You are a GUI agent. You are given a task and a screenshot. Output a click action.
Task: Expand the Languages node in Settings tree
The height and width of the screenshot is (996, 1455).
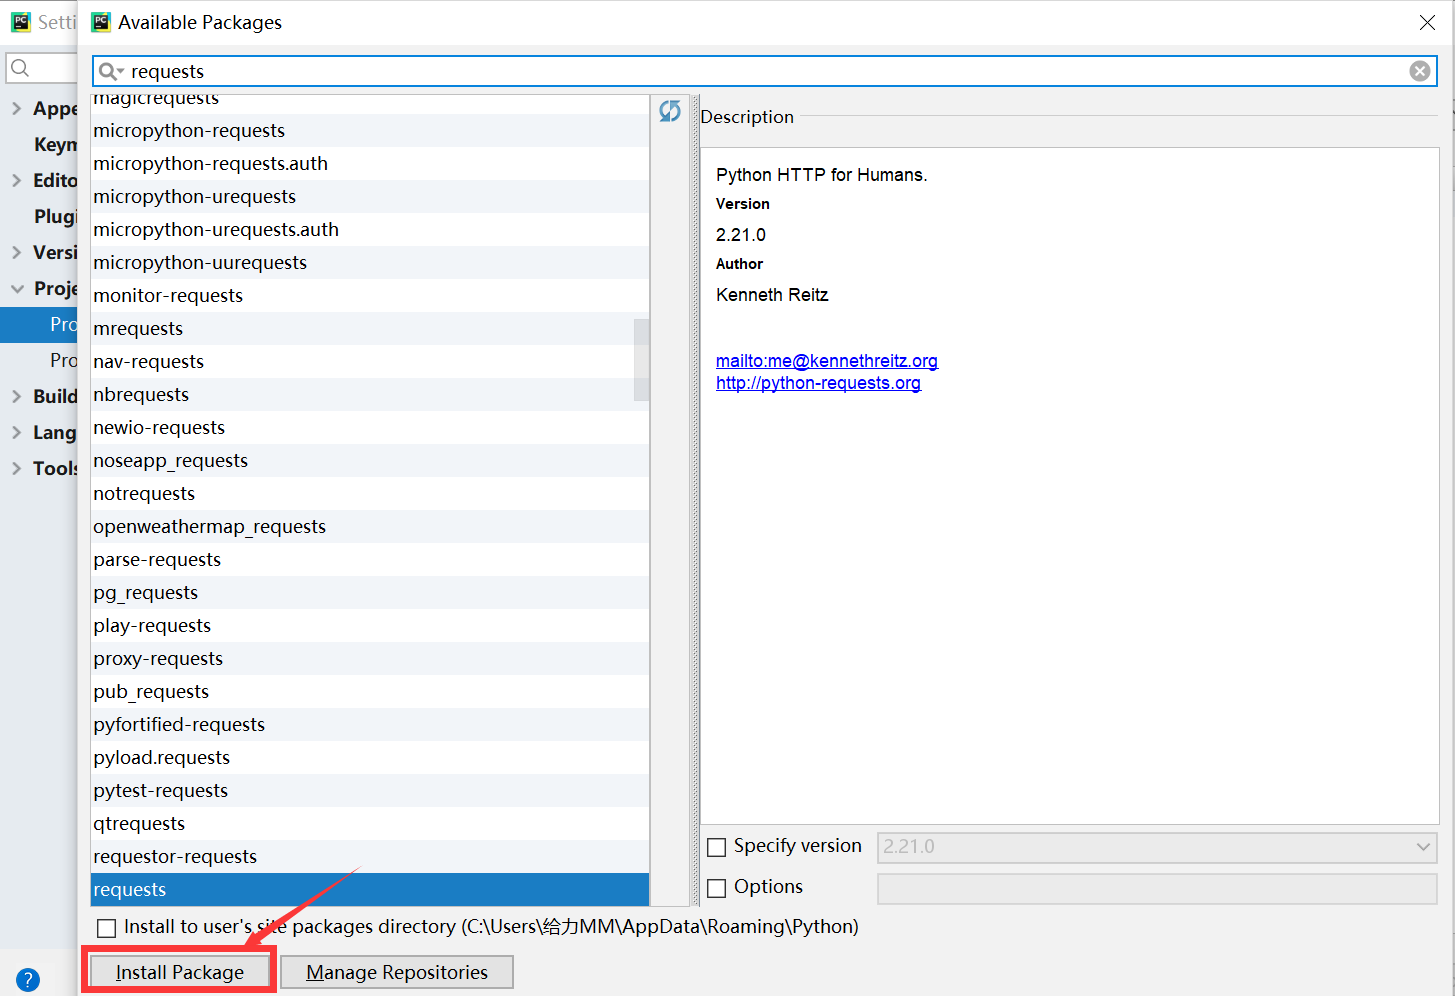[16, 432]
